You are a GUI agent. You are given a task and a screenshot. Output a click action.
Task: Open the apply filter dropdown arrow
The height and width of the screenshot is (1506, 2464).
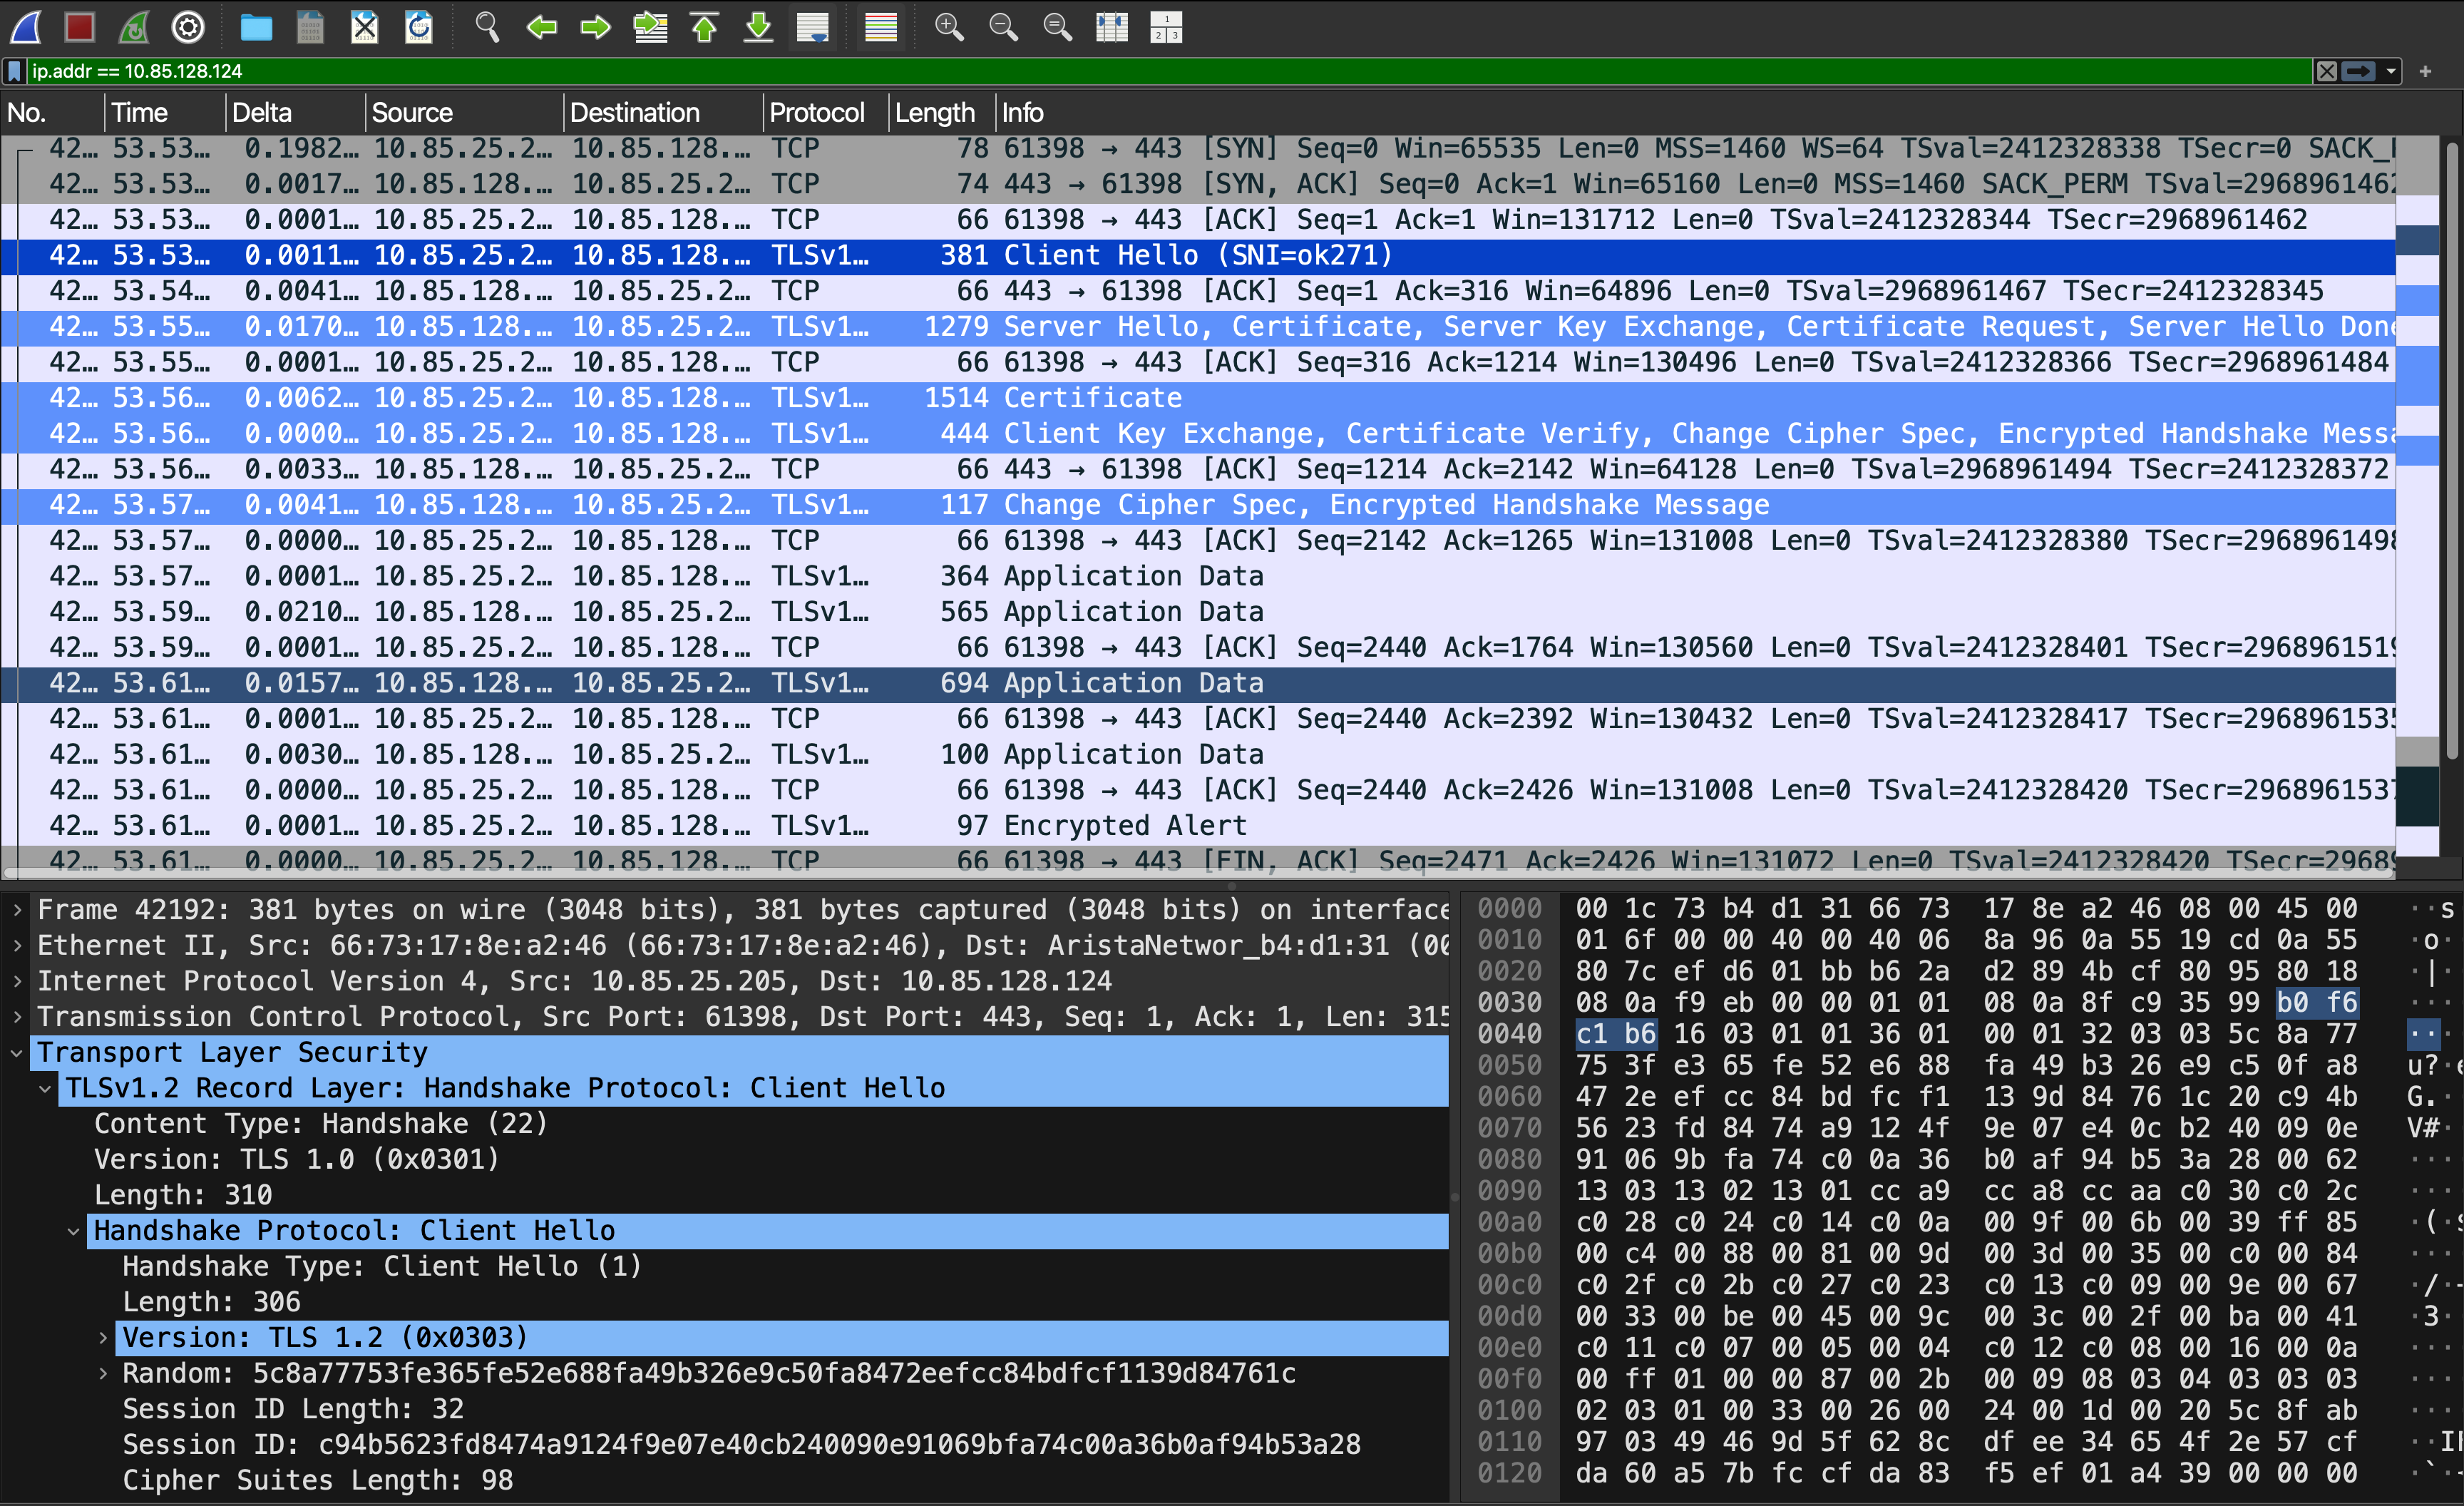tap(2390, 71)
